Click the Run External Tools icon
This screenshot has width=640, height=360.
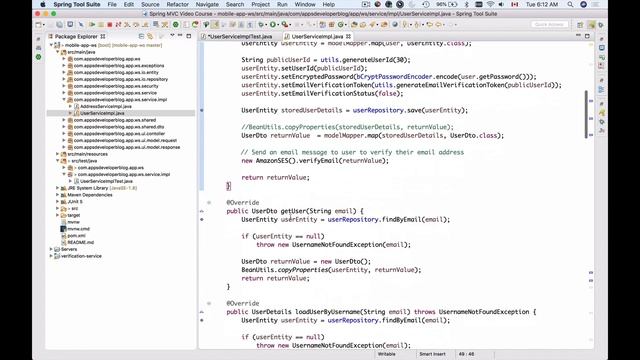coord(285,24)
